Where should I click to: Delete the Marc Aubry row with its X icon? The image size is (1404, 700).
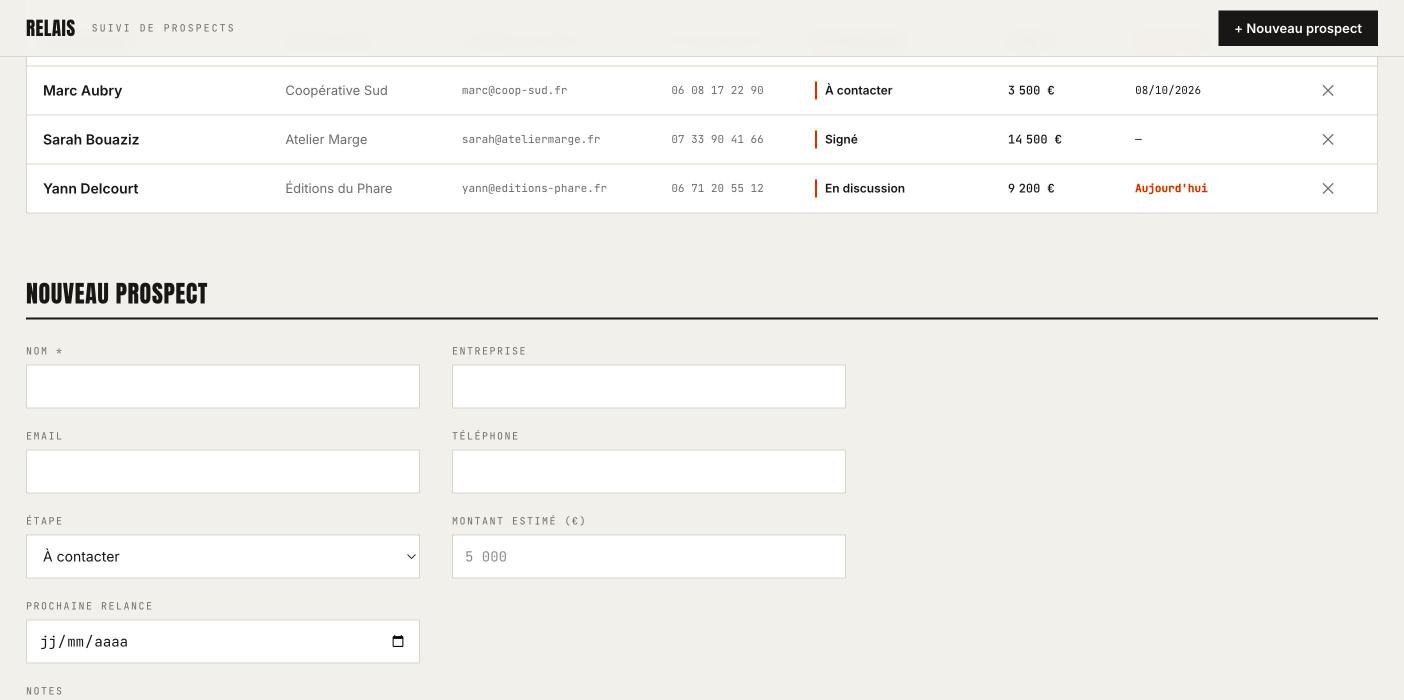tap(1328, 90)
